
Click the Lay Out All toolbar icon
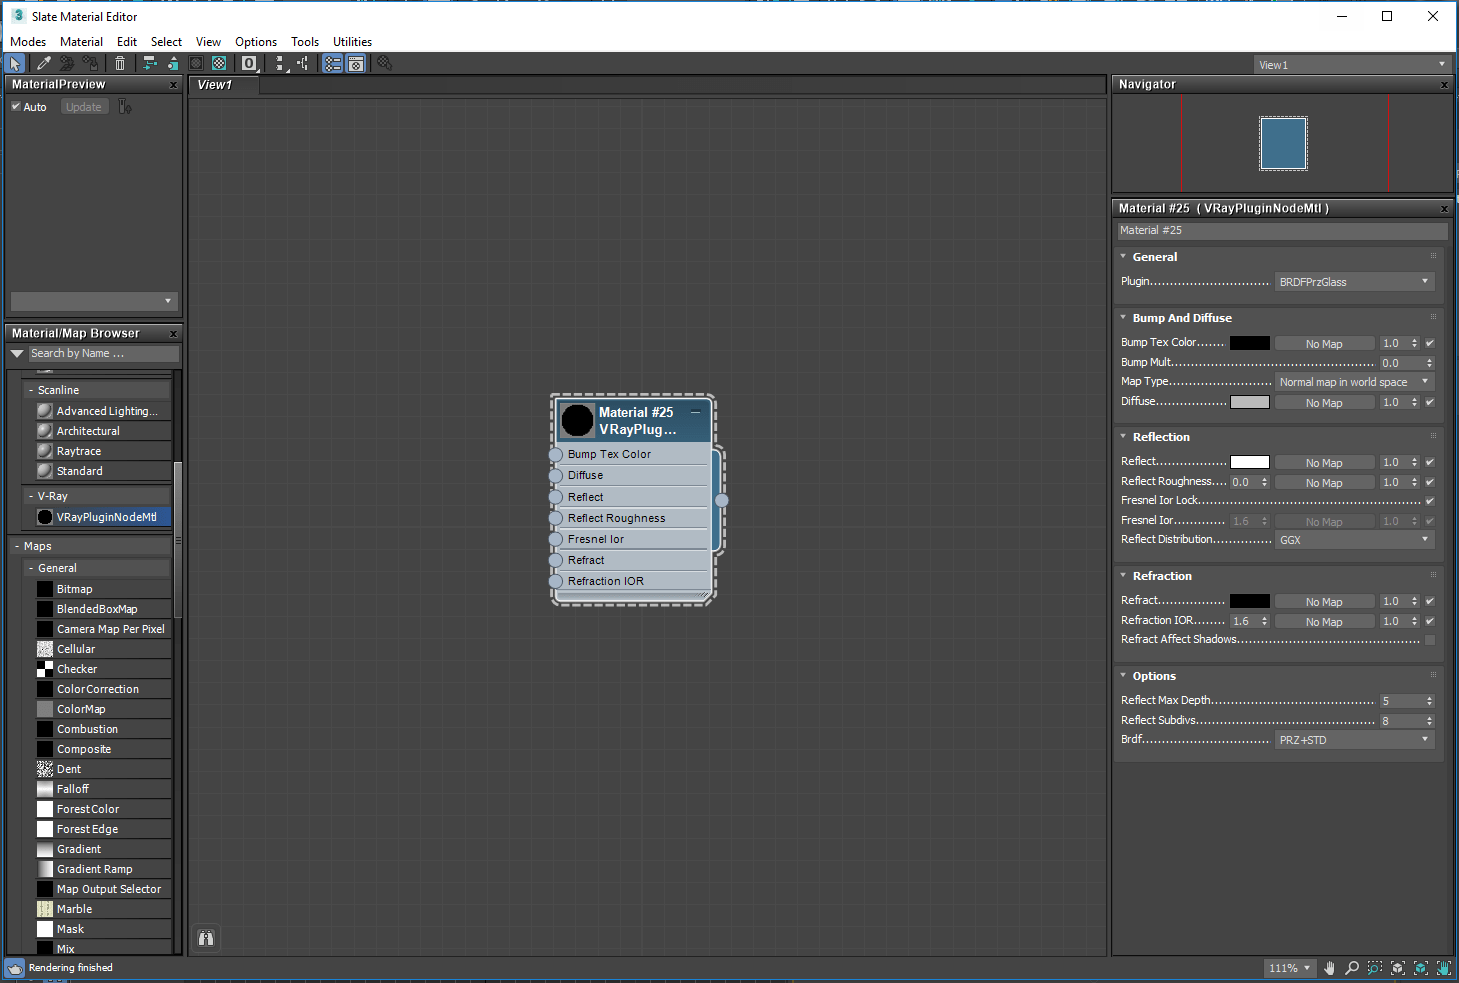point(279,63)
